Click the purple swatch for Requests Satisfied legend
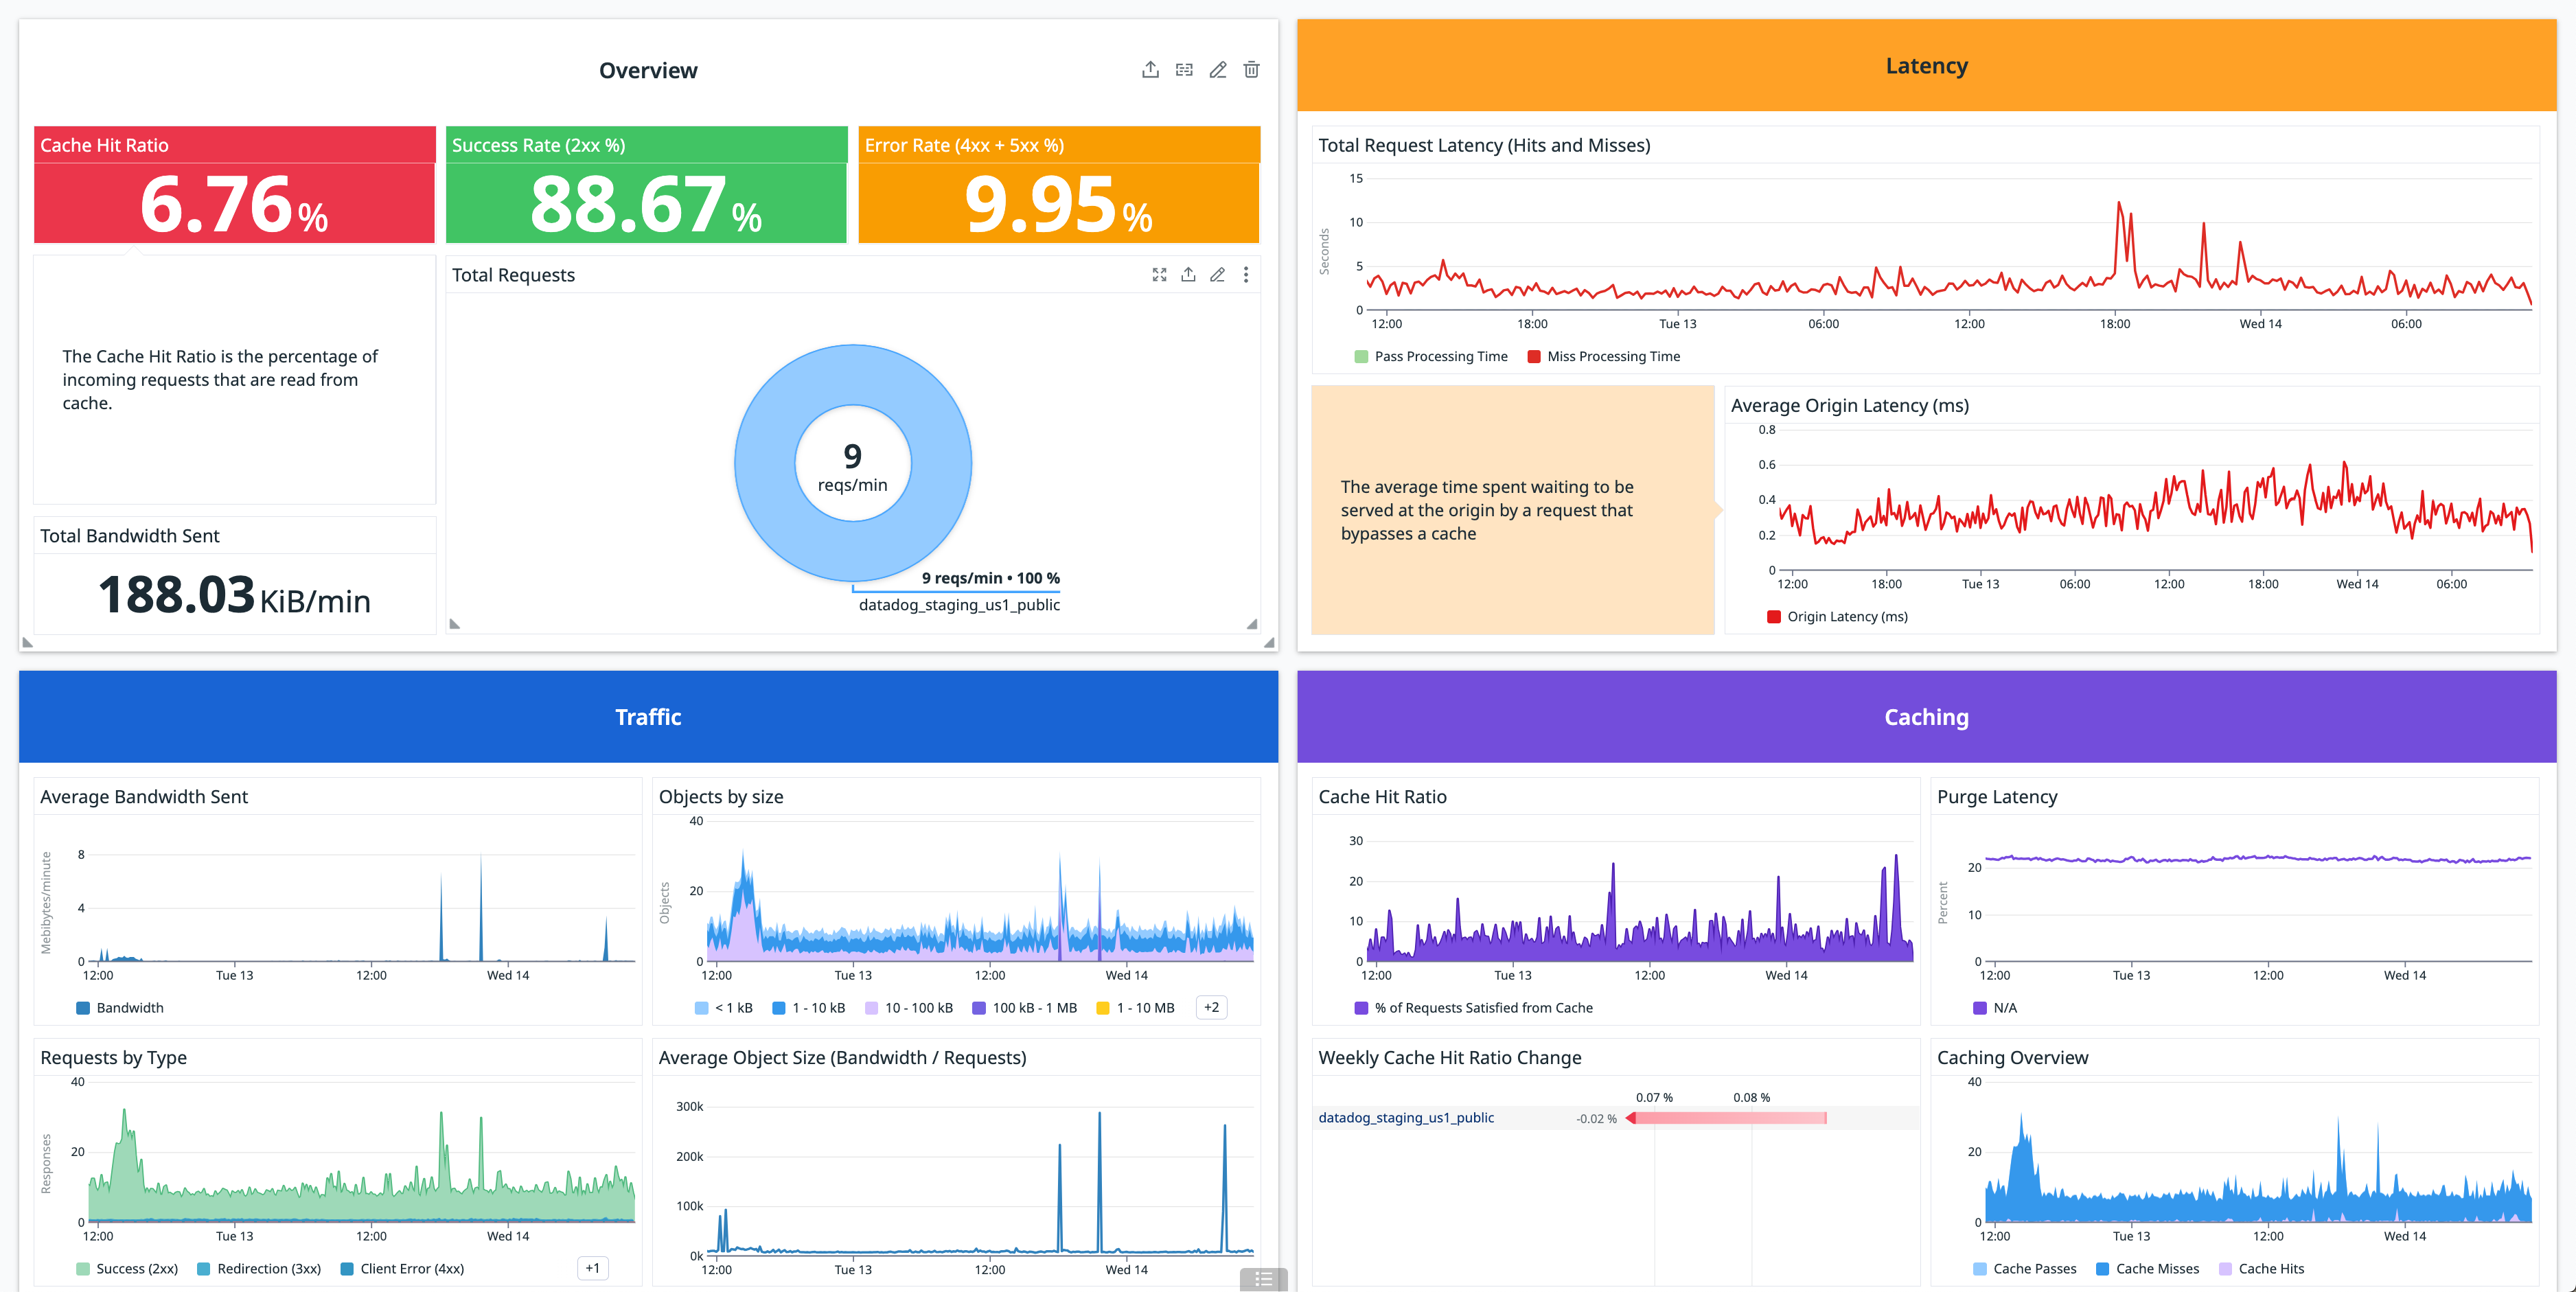Image resolution: width=2576 pixels, height=1292 pixels. (1360, 1008)
